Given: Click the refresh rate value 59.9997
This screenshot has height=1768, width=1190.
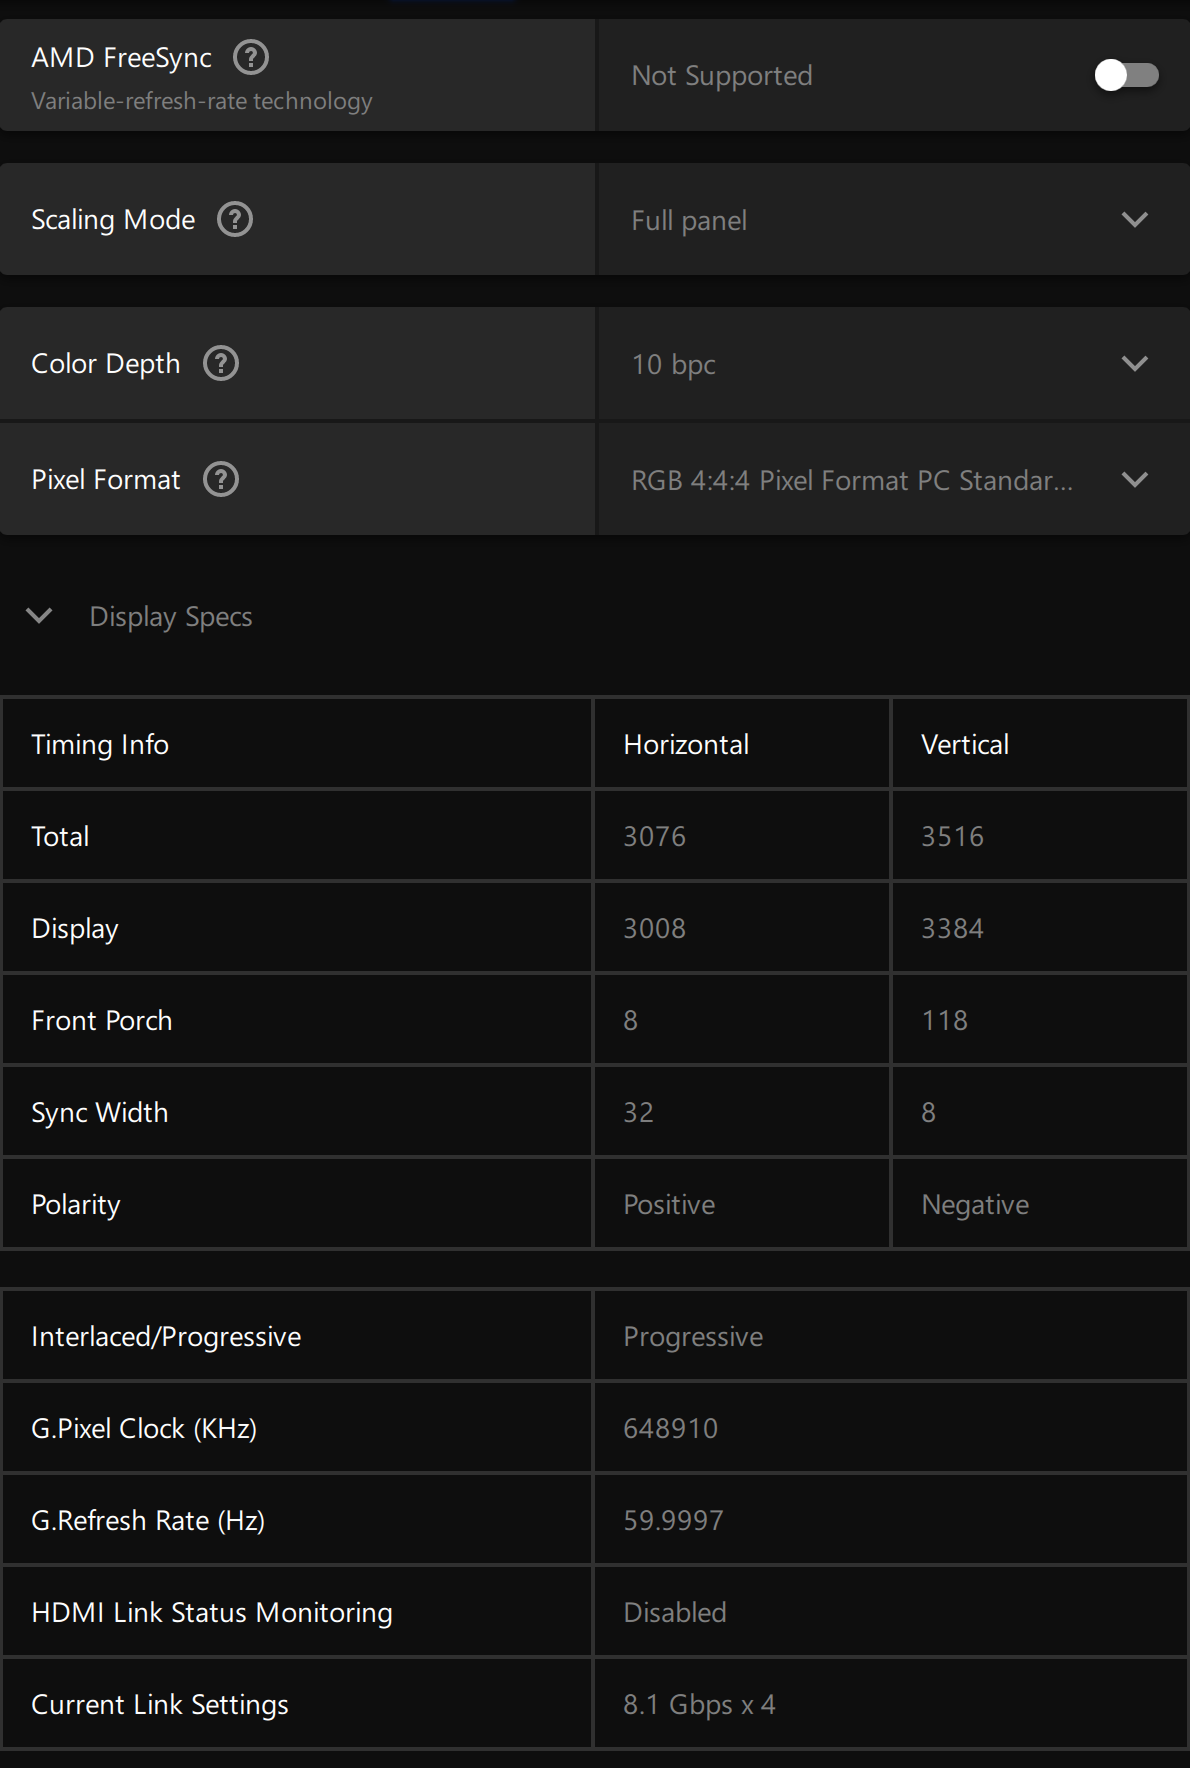Looking at the screenshot, I should [x=673, y=1520].
